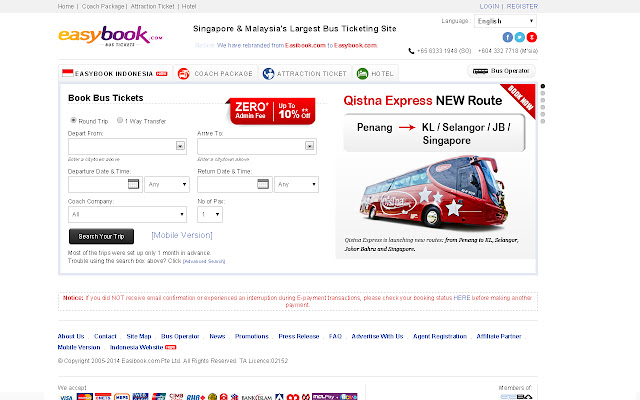Click the MasterCard payment logo
This screenshot has width=640, height=400.
click(x=84, y=397)
